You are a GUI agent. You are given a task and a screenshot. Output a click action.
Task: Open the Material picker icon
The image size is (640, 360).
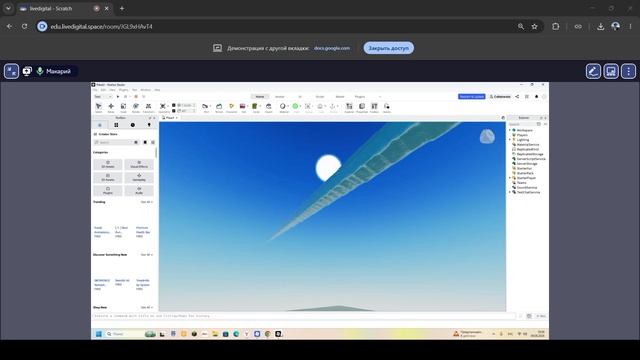click(x=282, y=106)
